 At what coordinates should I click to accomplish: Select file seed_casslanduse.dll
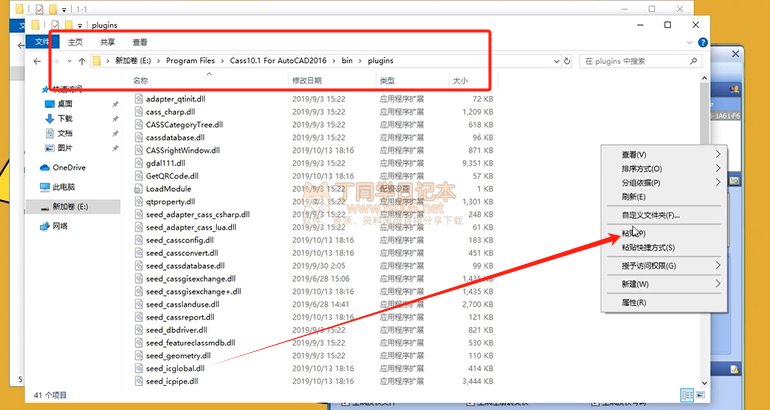[x=182, y=304]
